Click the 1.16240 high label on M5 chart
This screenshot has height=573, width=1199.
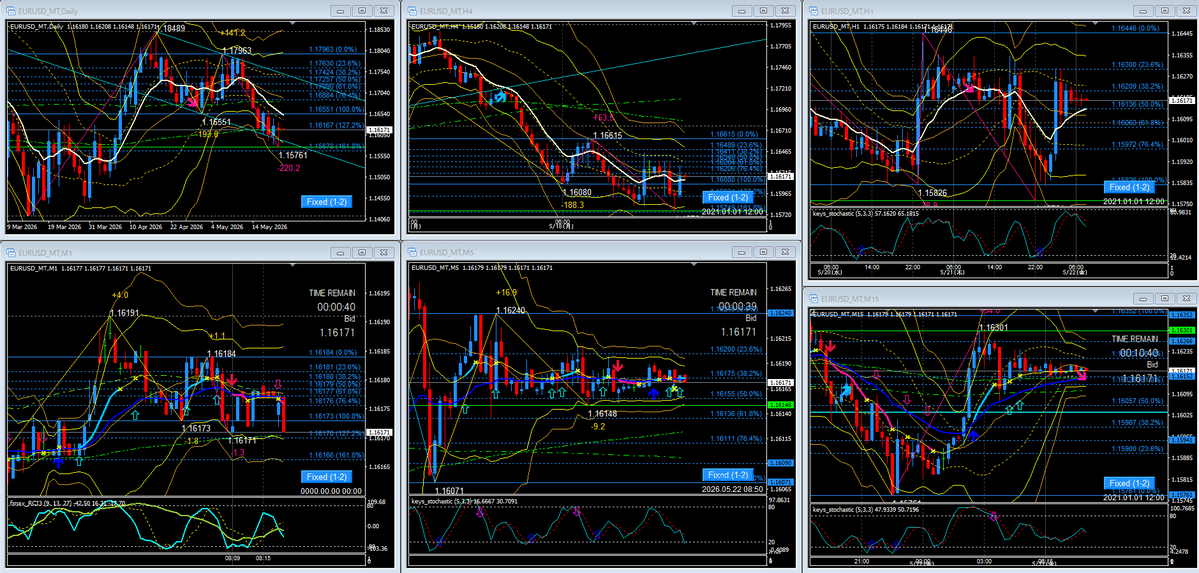510,311
